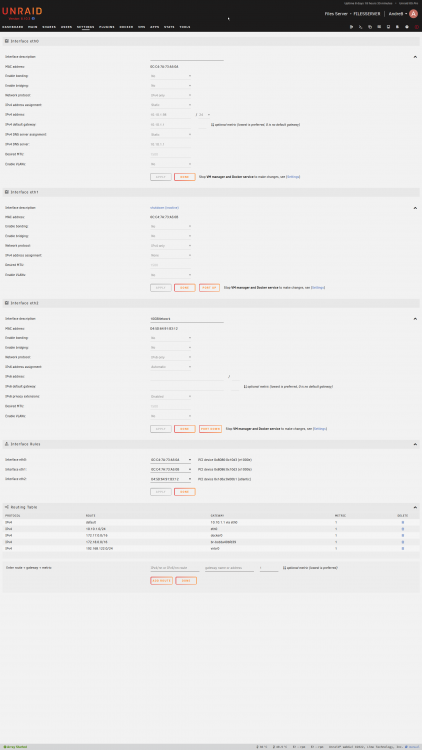This screenshot has width=422, height=750.
Task: Click eth0 IPv4 address field
Action: [x=171, y=115]
